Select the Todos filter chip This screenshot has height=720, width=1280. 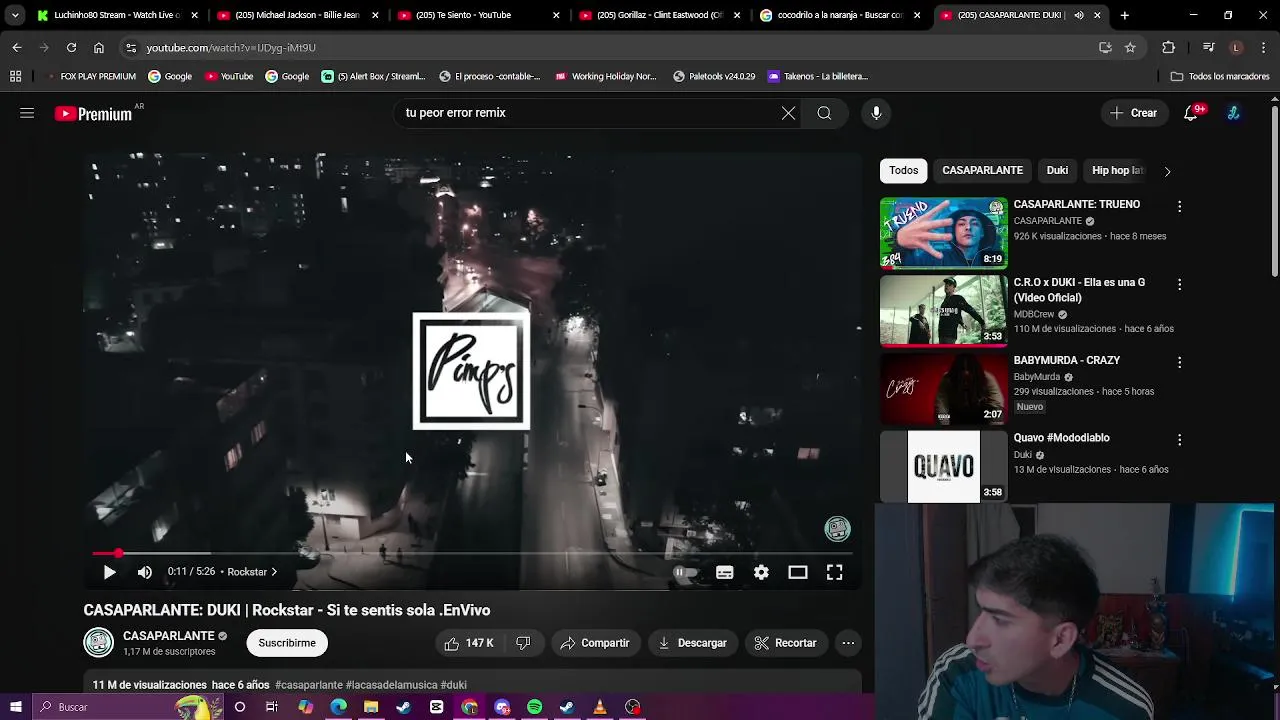point(903,171)
